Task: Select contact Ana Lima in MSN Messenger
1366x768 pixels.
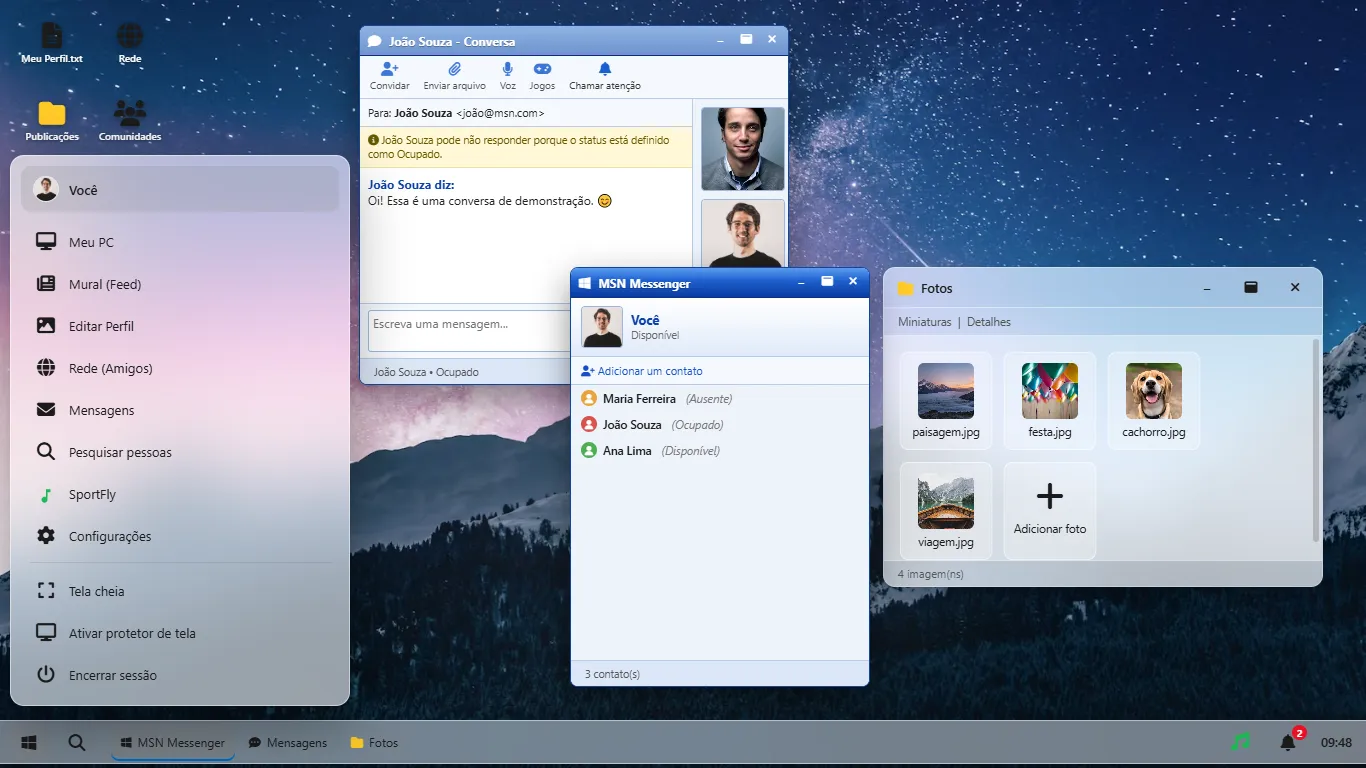Action: [x=720, y=451]
